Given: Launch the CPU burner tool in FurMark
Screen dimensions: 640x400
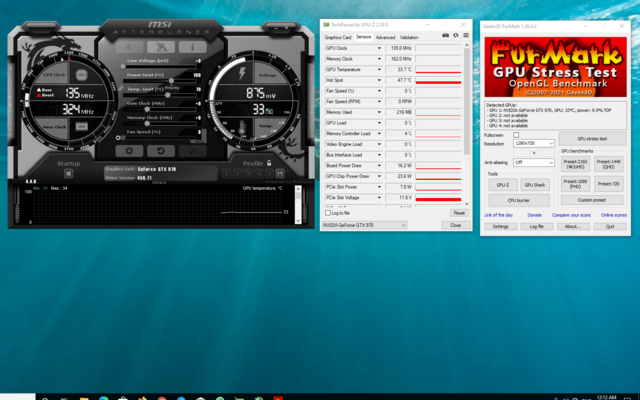Looking at the screenshot, I should [x=519, y=200].
